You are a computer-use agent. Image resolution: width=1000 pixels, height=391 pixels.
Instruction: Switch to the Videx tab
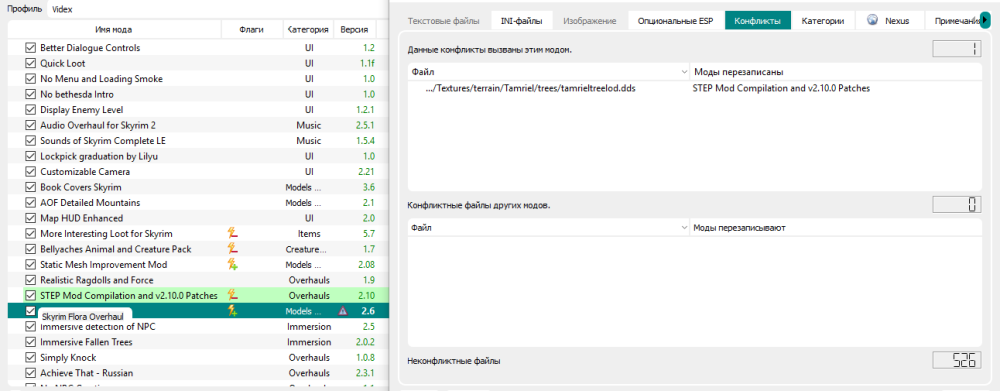click(62, 9)
